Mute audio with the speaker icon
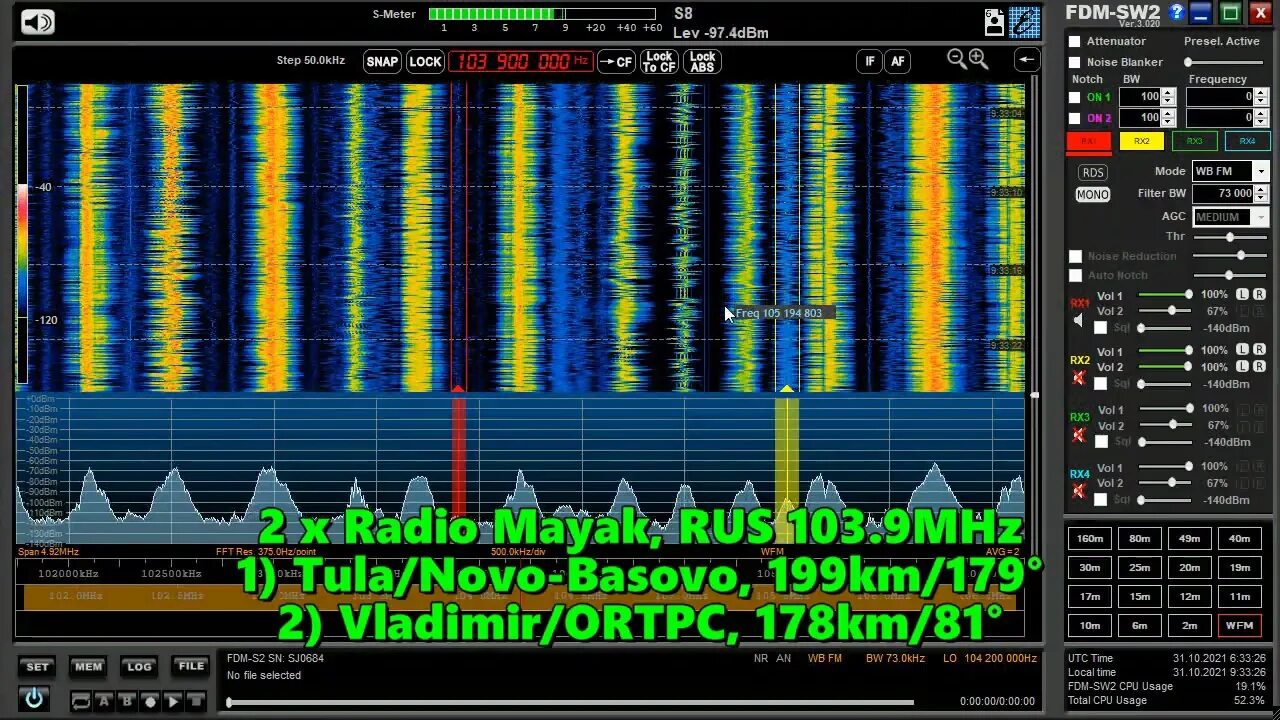This screenshot has height=720, width=1280. tap(37, 22)
